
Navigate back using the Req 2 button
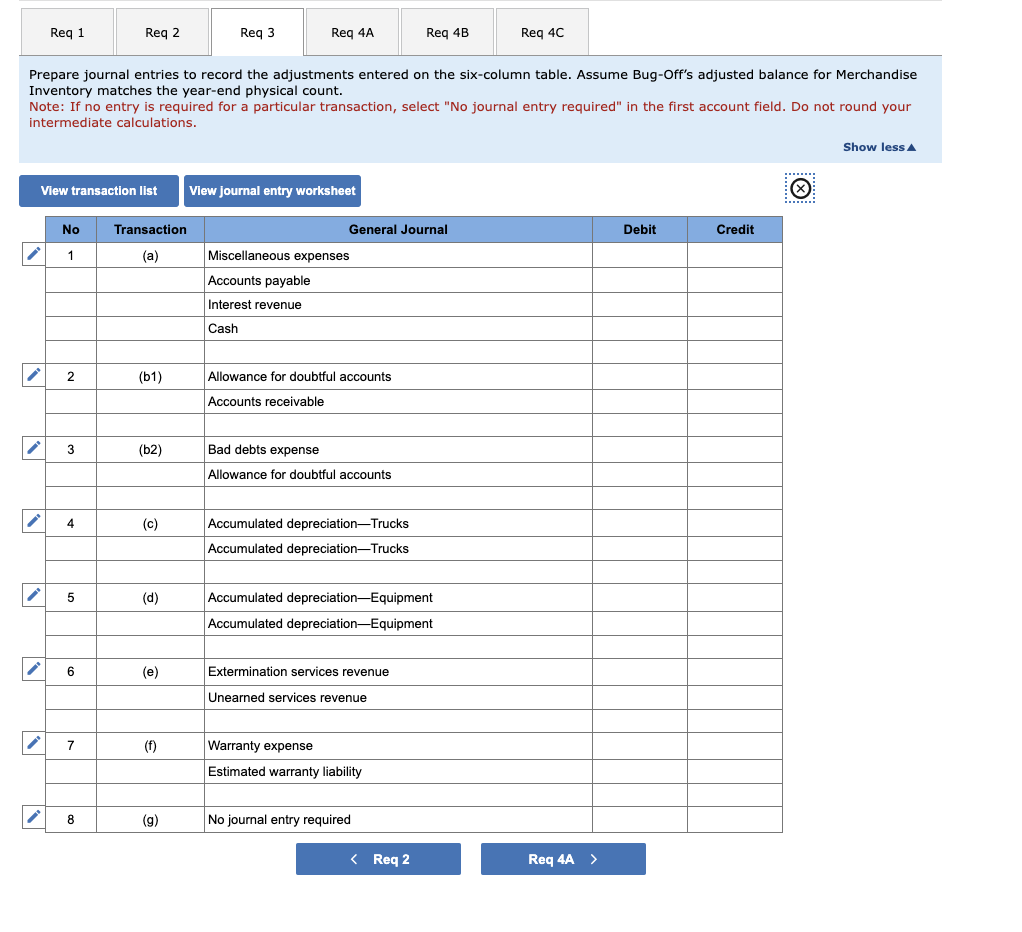(378, 858)
